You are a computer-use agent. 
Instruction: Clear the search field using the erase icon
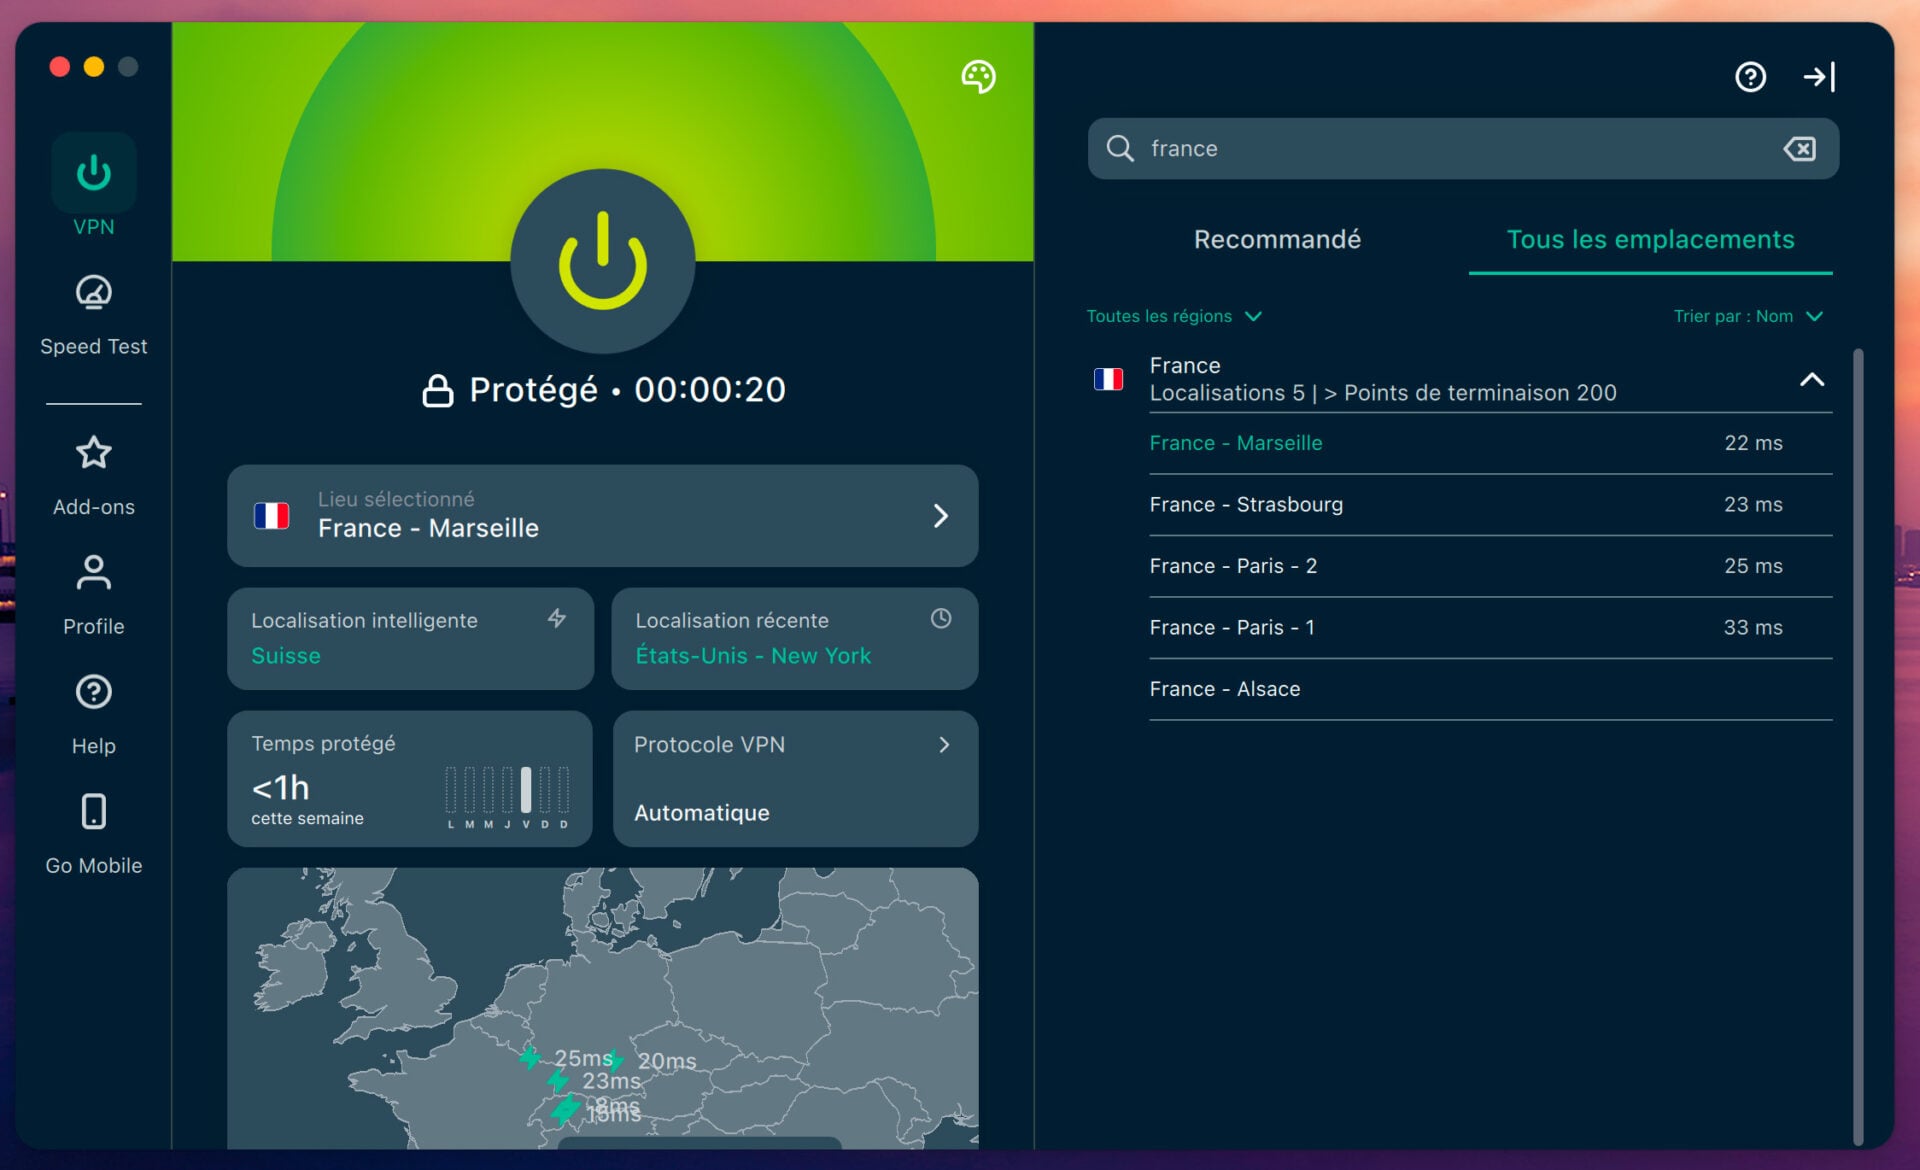click(x=1799, y=148)
